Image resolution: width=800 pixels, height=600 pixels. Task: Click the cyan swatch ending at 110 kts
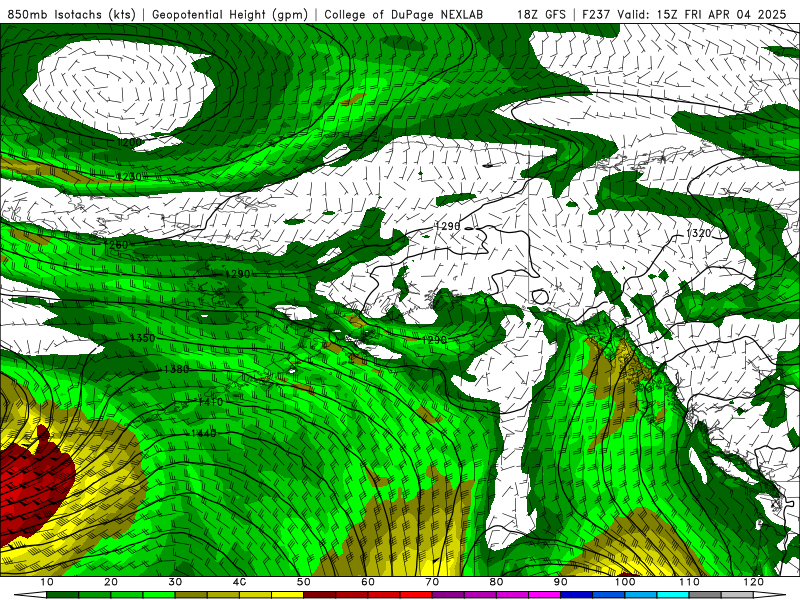click(673, 595)
